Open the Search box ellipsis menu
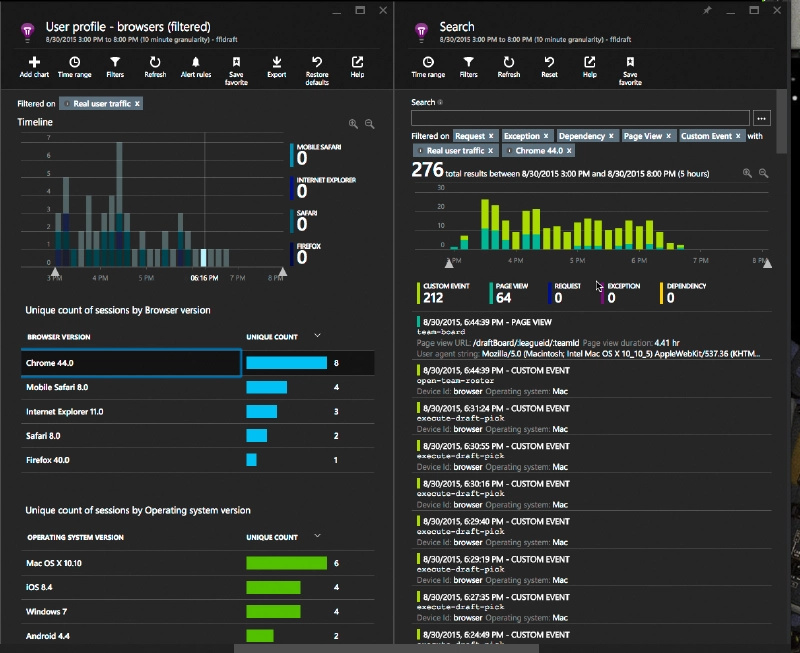Image resolution: width=800 pixels, height=653 pixels. click(761, 118)
